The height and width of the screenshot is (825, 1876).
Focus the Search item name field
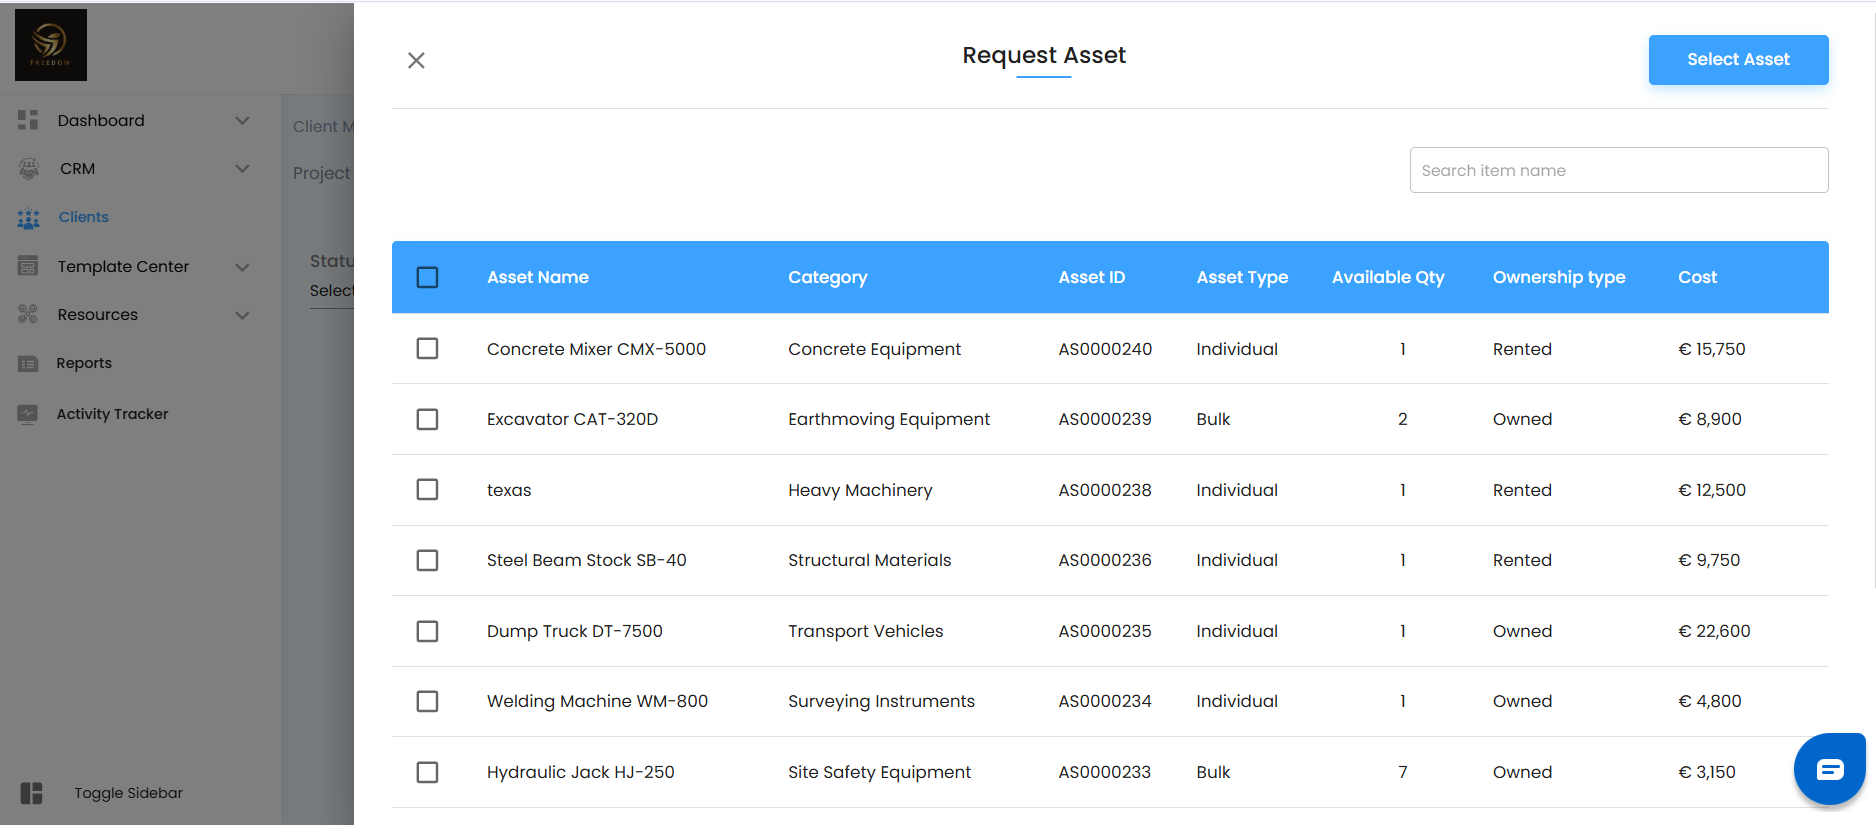[x=1618, y=170]
